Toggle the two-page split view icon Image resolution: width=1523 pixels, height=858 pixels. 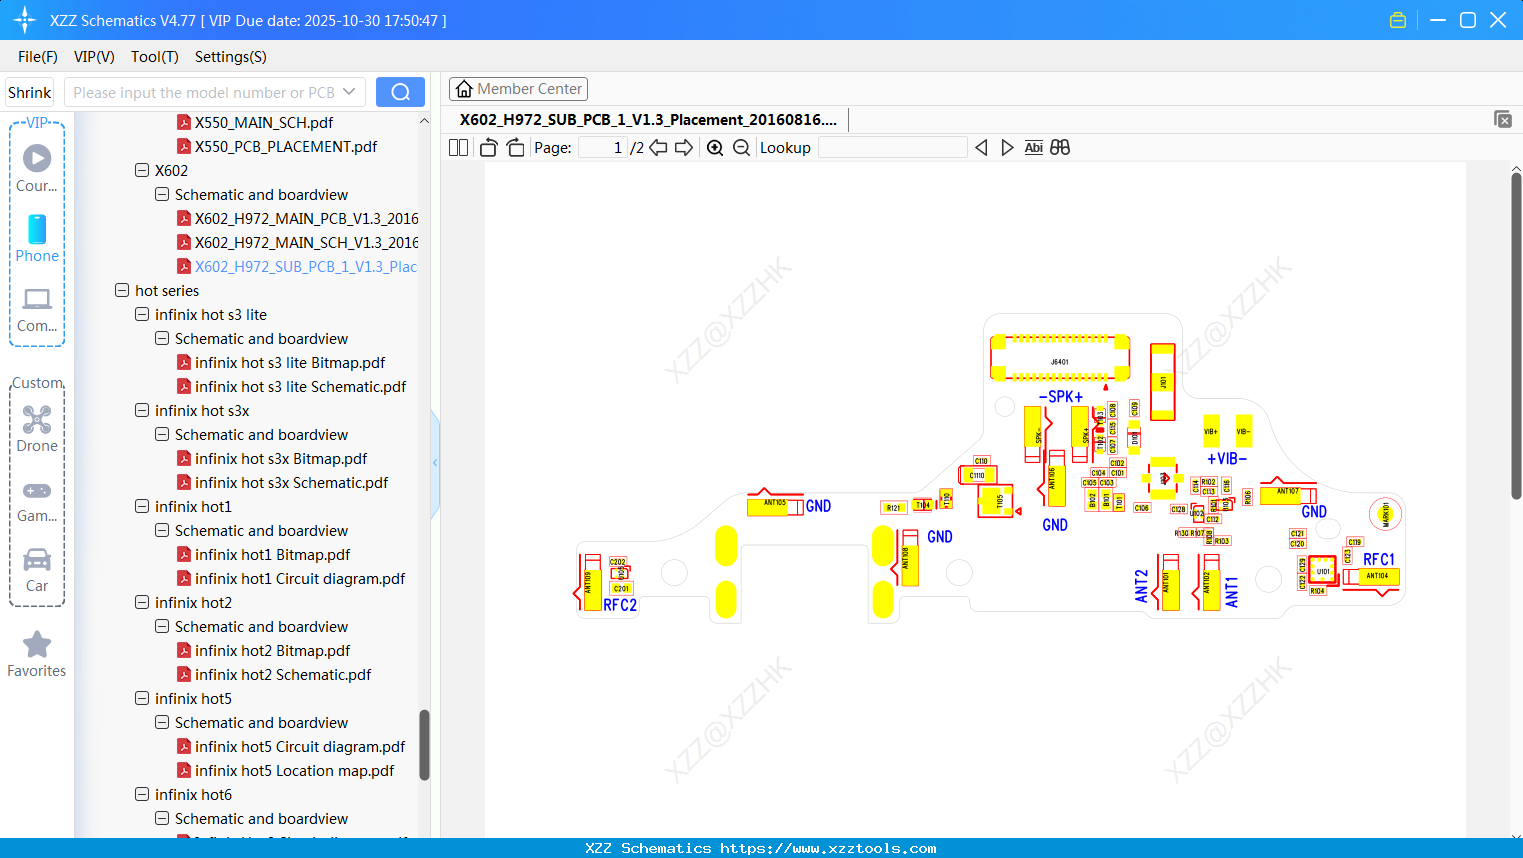point(458,148)
